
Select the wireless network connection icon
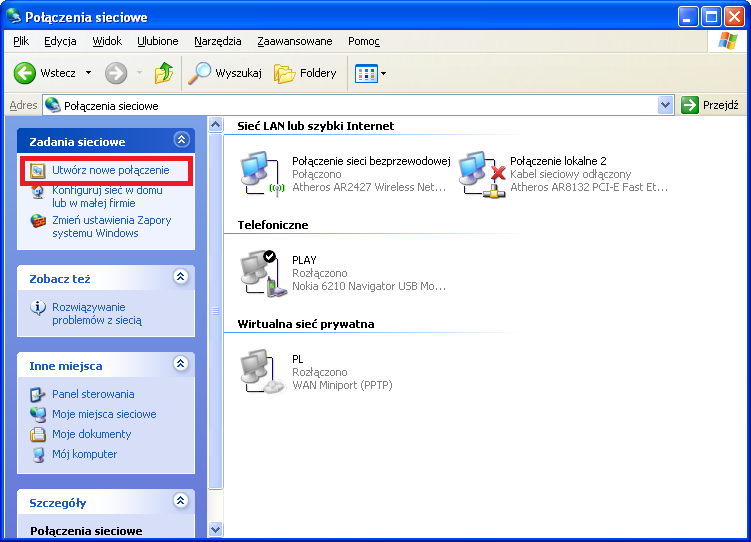[262, 173]
